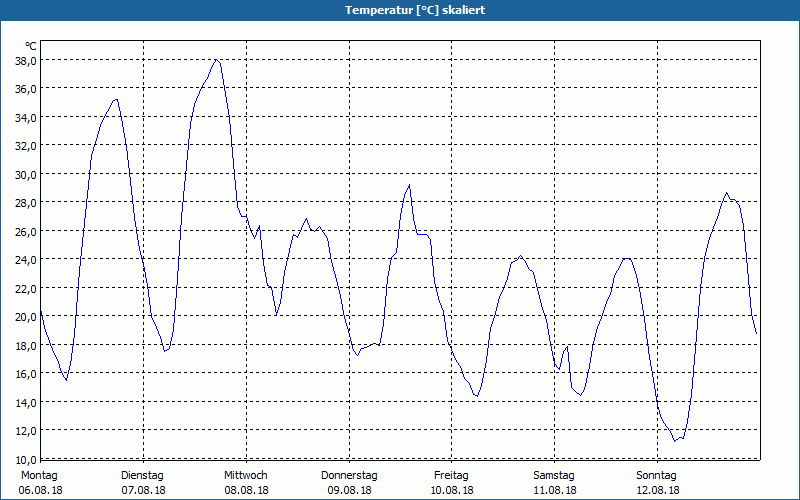This screenshot has height=500, width=800.
Task: Select the Samstag 11.08.18 axis label
Action: (555, 483)
